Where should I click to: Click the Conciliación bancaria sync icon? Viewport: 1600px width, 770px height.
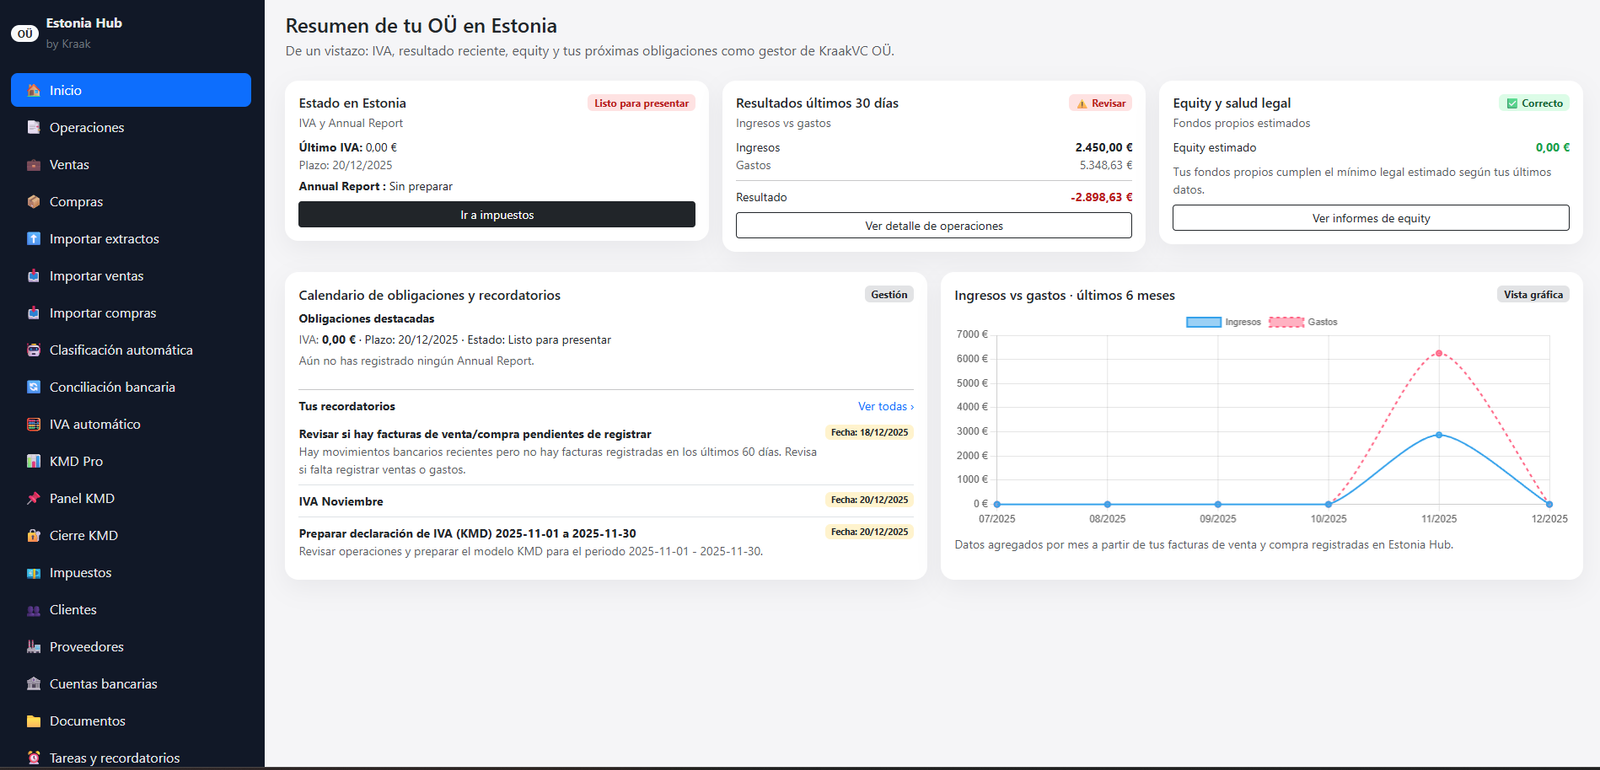[x=34, y=387]
